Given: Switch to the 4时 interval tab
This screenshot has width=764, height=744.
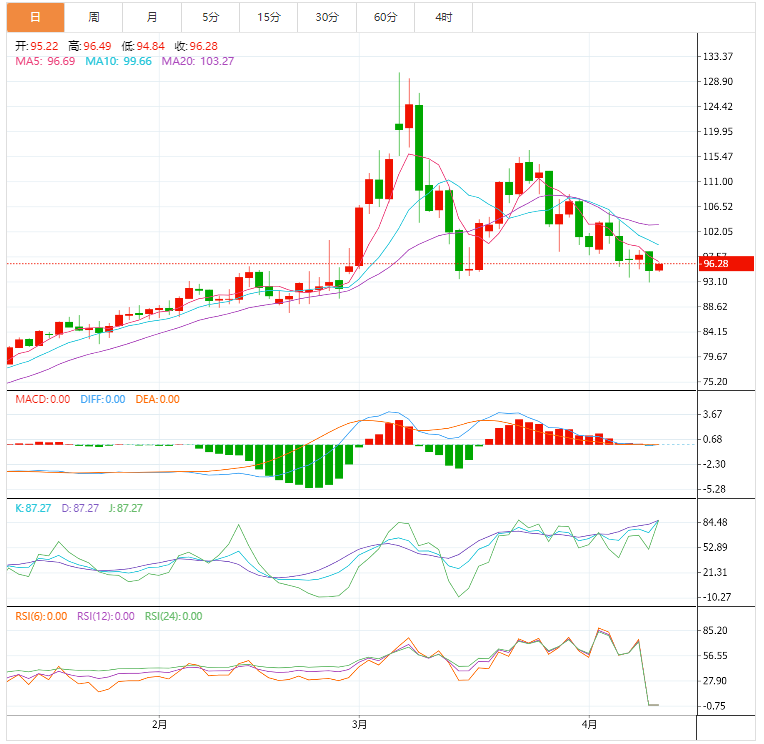Looking at the screenshot, I should pos(443,17).
